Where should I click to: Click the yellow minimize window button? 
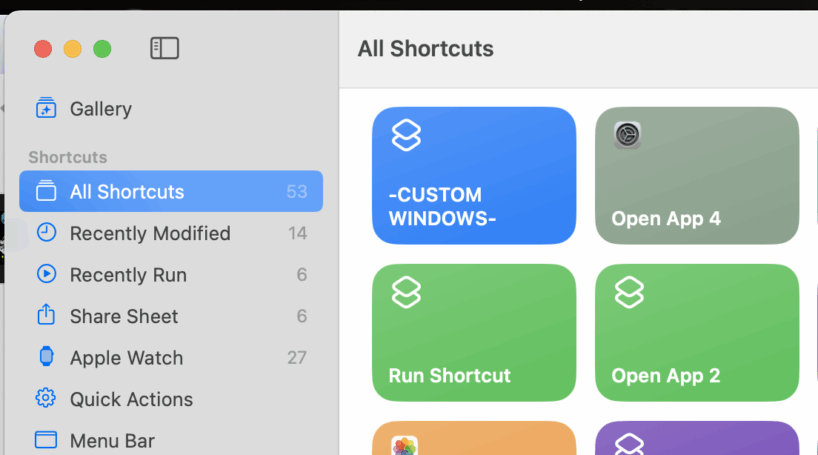coord(73,49)
